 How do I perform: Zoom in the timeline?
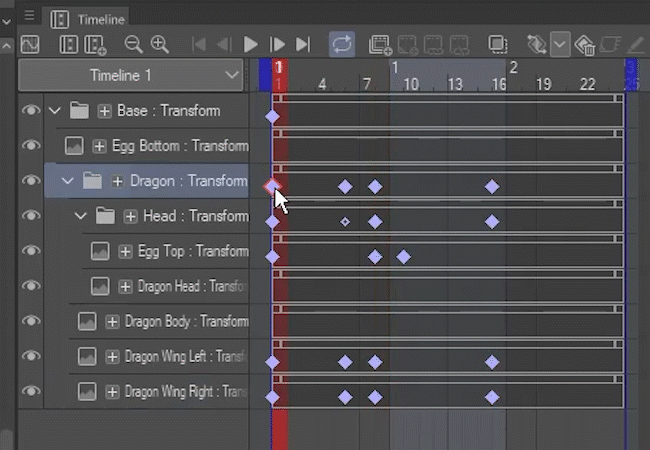(x=160, y=44)
